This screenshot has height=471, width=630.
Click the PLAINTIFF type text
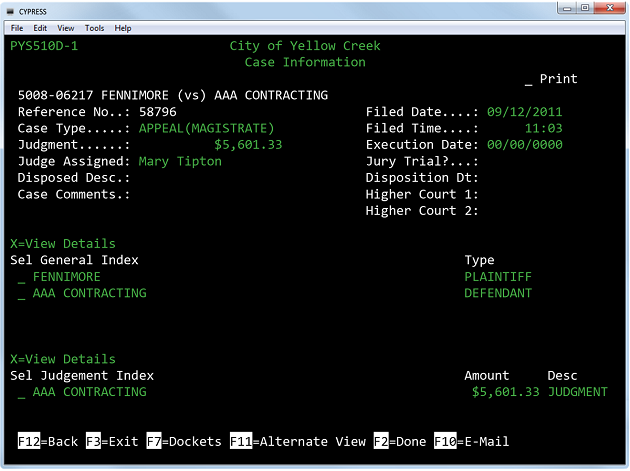tap(498, 277)
